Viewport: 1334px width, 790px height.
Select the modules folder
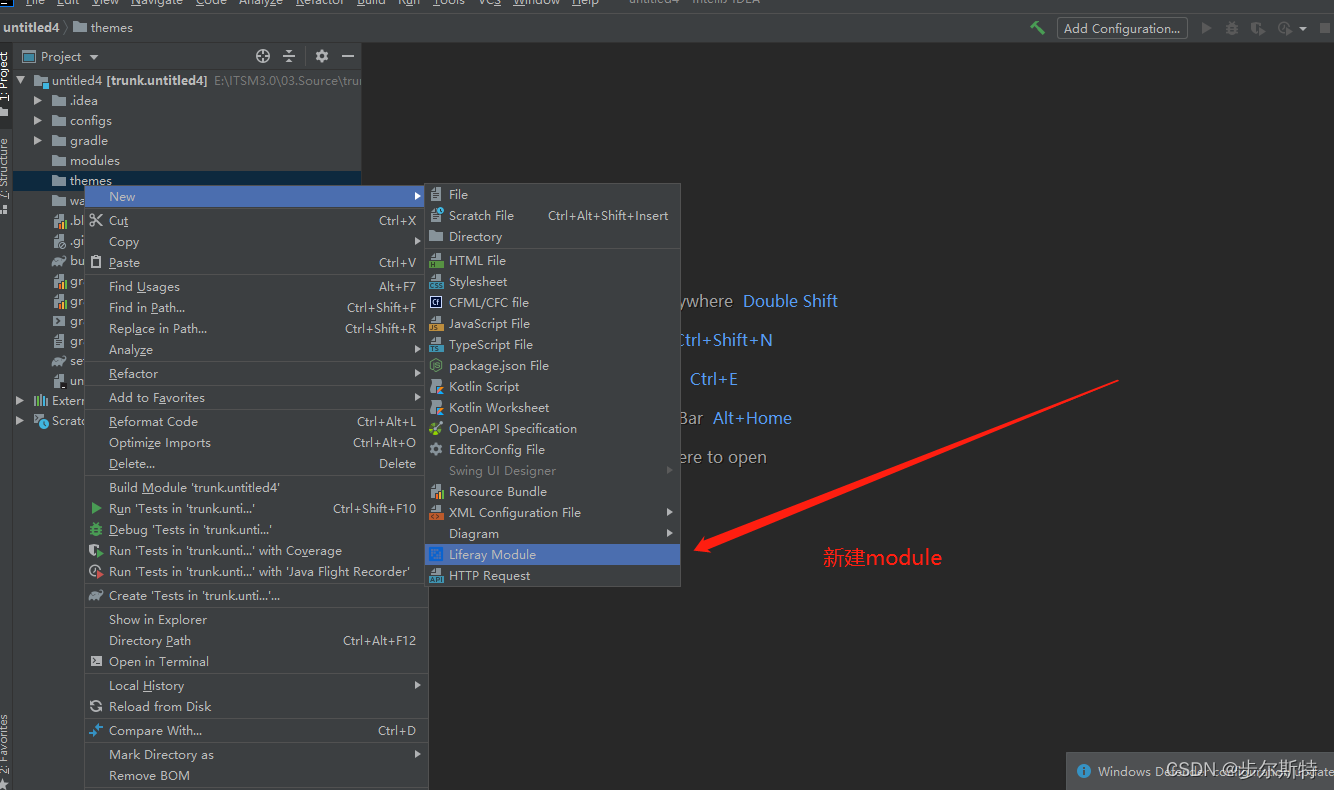95,160
